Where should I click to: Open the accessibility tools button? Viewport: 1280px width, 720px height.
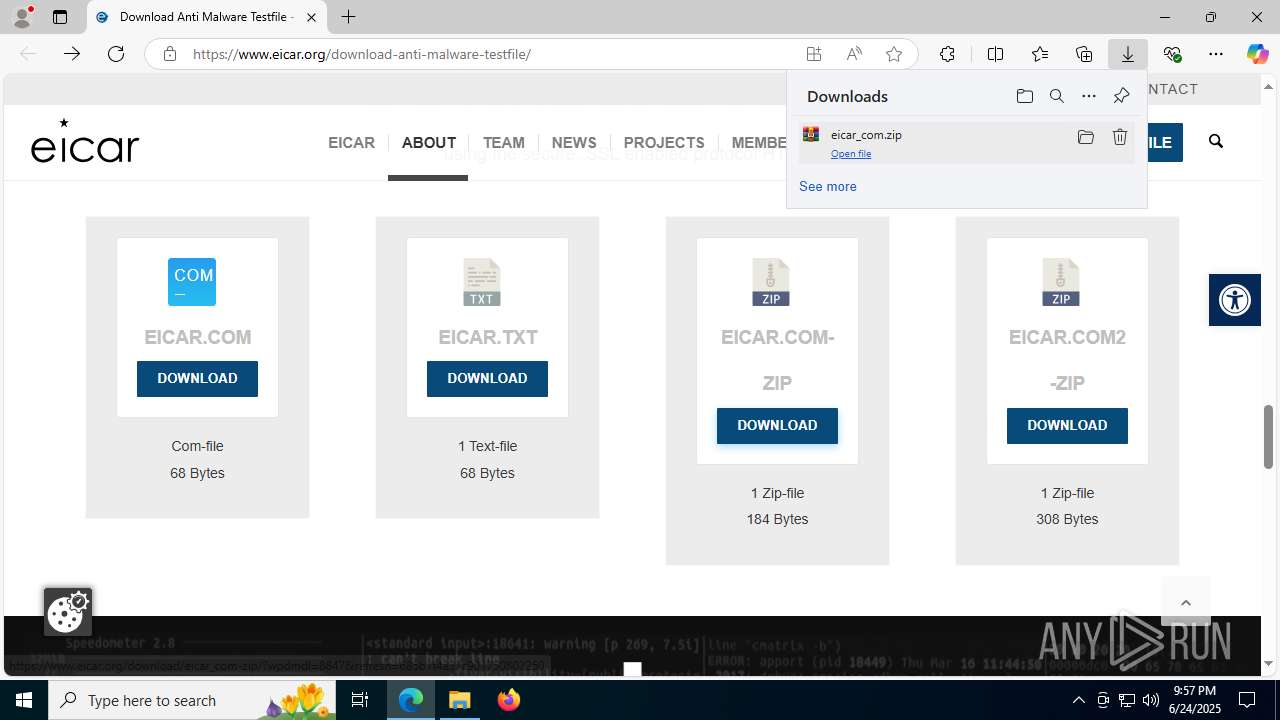pos(1235,299)
